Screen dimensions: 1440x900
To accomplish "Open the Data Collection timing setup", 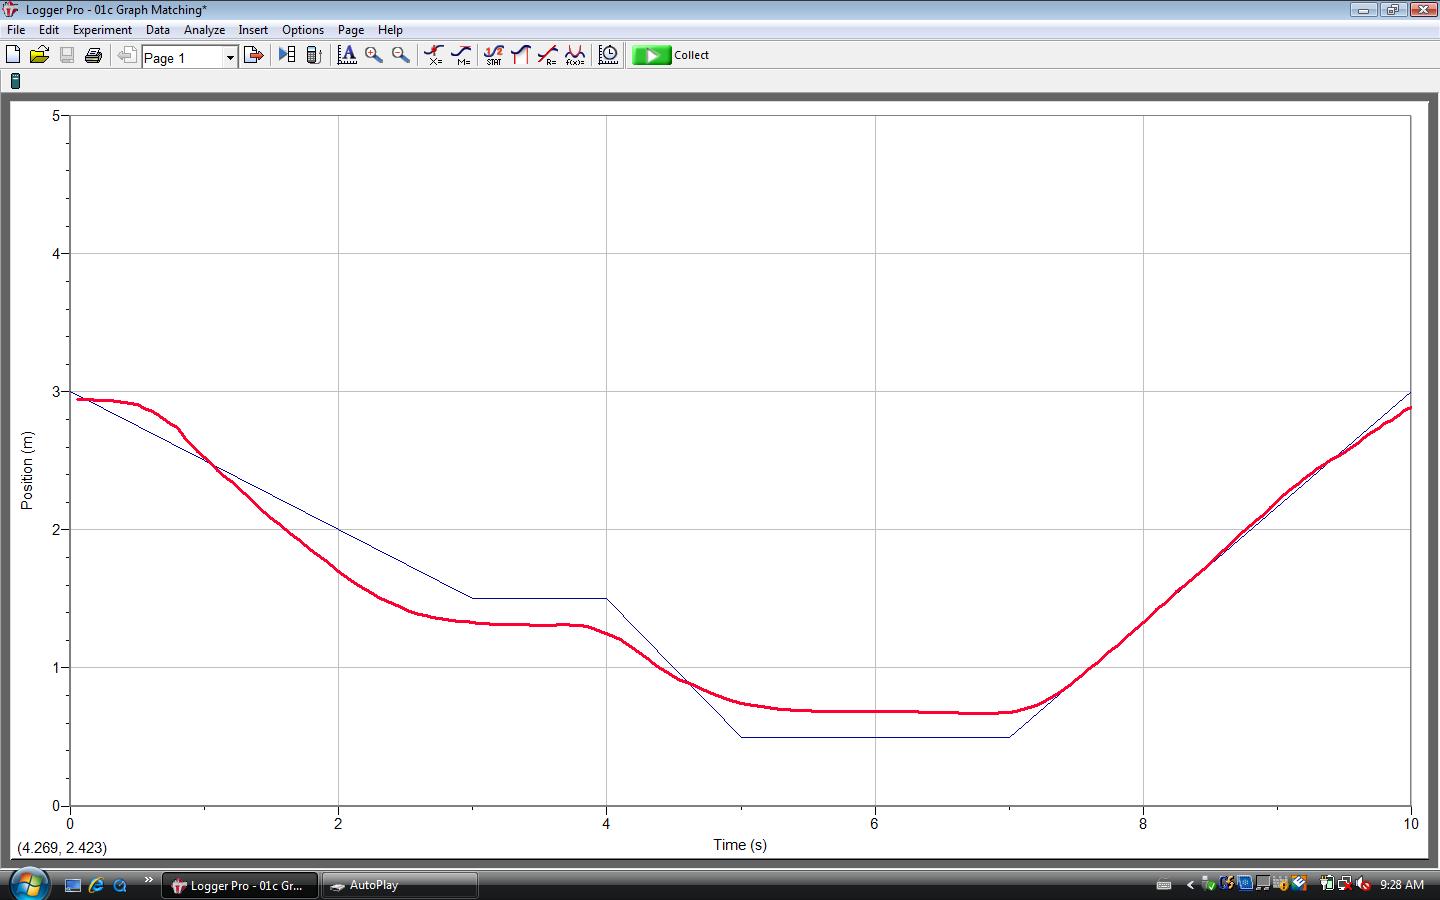I will coord(607,55).
